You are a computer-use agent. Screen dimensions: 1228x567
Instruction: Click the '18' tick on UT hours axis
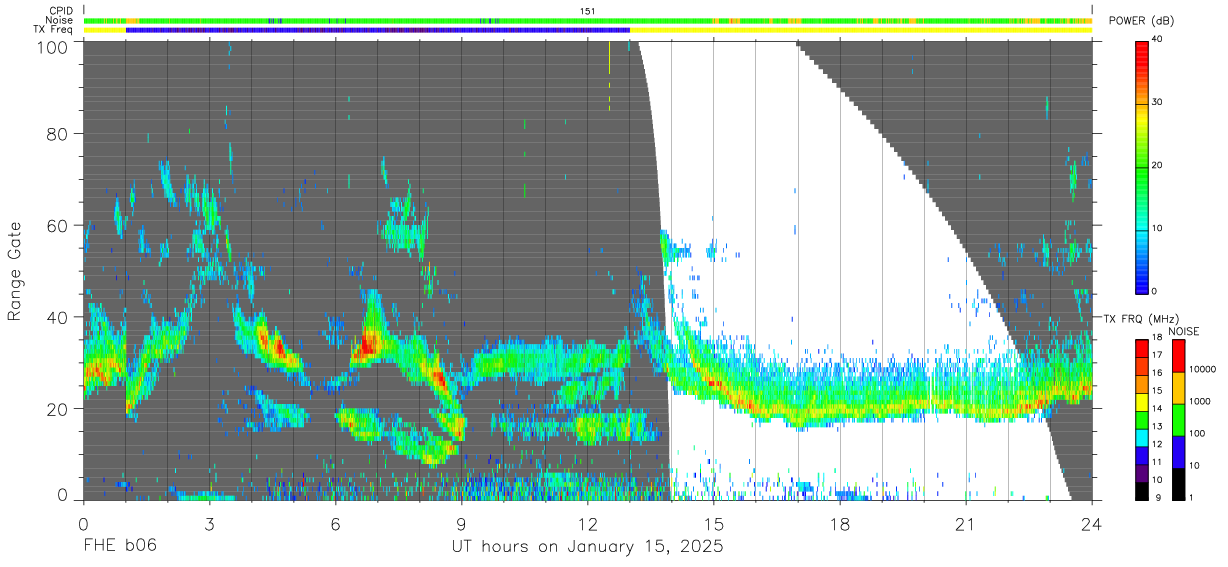coord(840,523)
